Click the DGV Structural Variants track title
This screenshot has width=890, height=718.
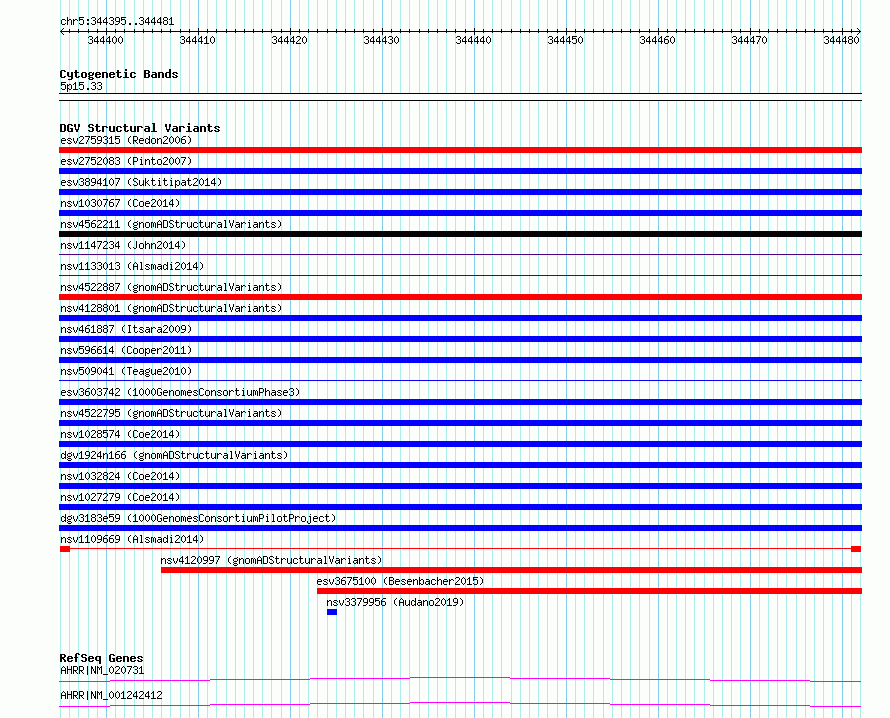140,128
